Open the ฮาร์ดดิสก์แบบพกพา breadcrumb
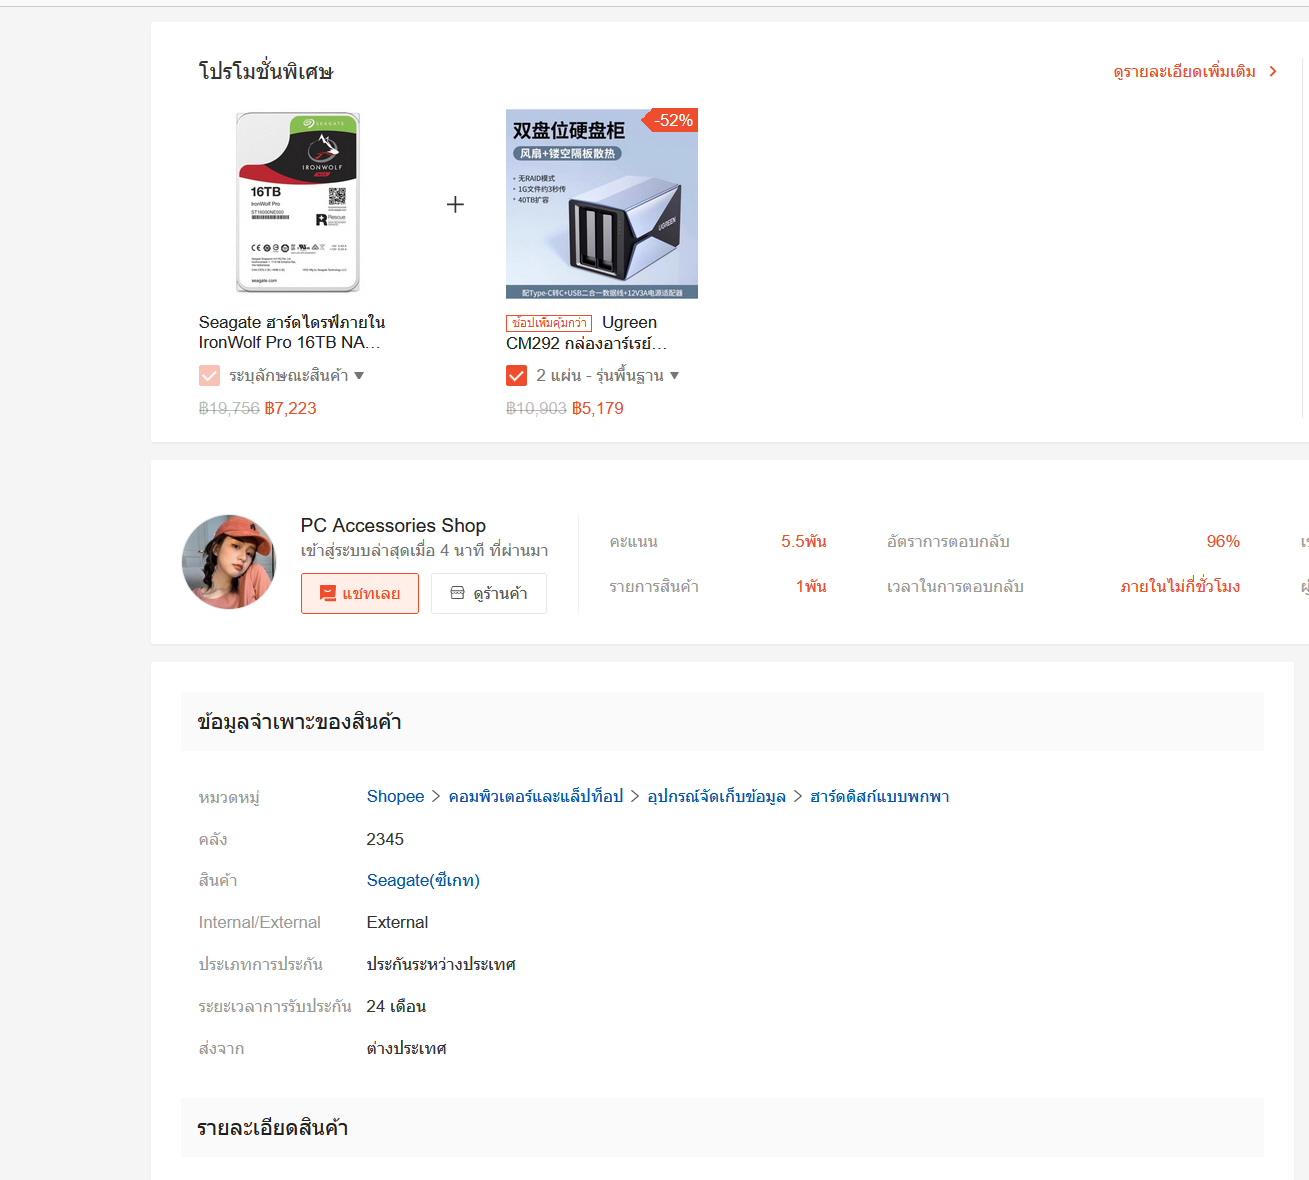Image resolution: width=1309 pixels, height=1180 pixels. point(880,796)
